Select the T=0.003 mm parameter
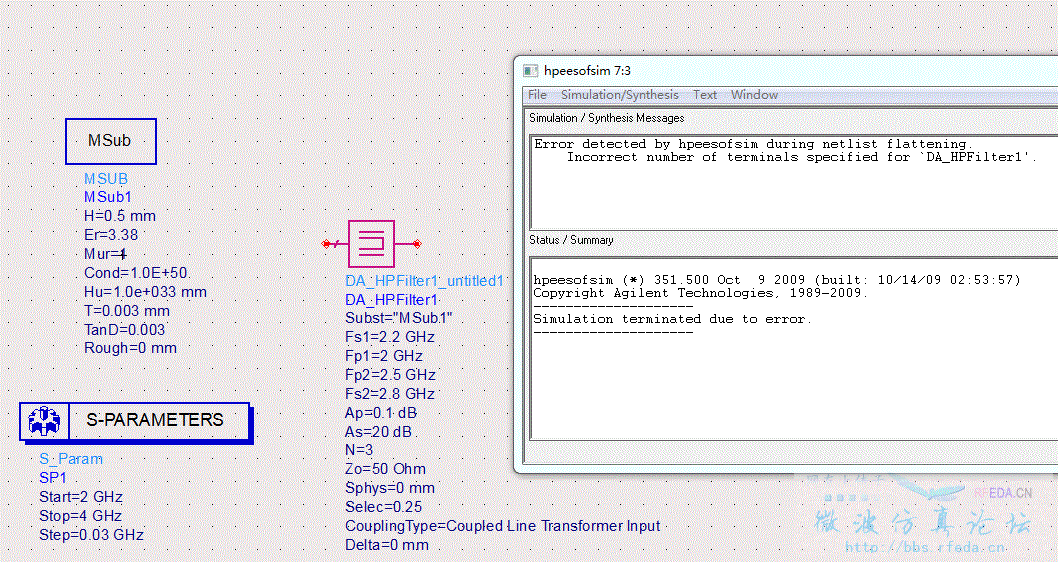The height and width of the screenshot is (562, 1058). point(127,311)
